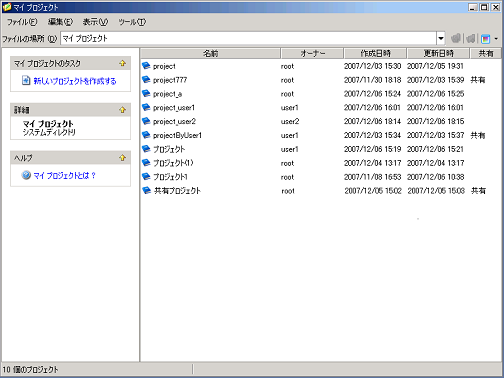504x378 pixels.
Task: Click update date 2007/12/05 19:31
Action: click(435, 66)
